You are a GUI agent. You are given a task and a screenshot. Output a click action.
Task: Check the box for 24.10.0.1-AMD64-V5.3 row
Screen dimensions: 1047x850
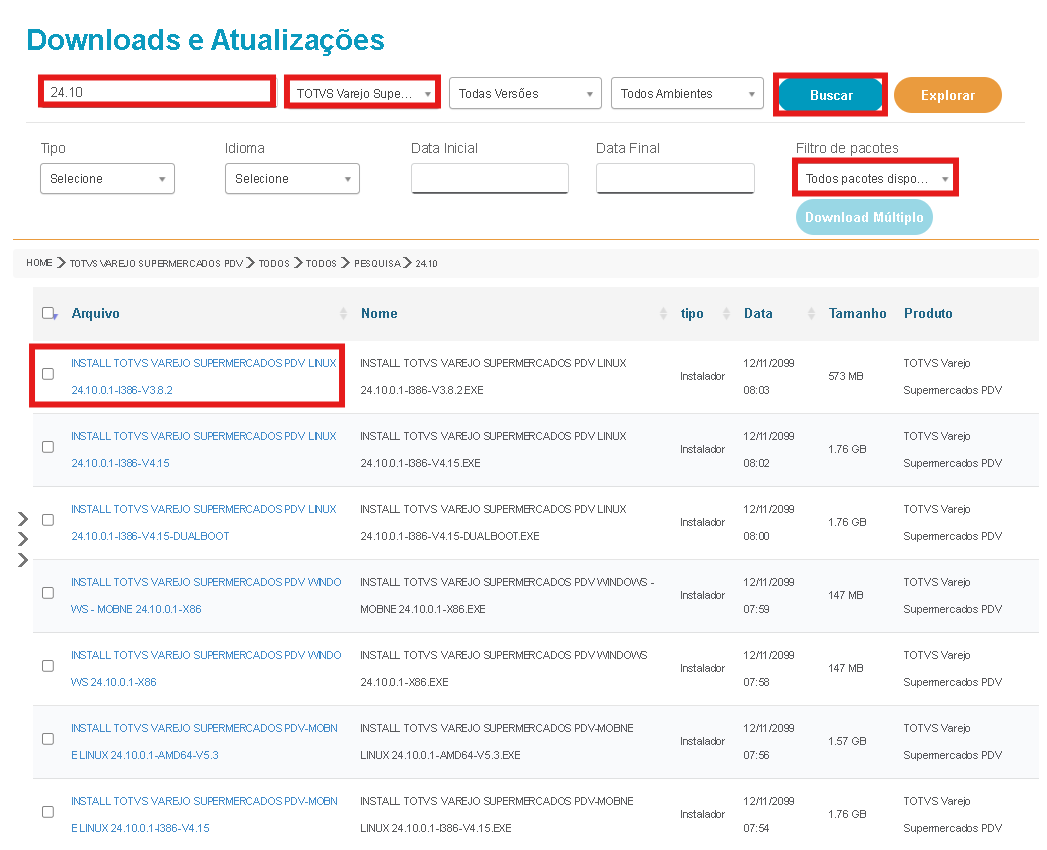click(48, 738)
